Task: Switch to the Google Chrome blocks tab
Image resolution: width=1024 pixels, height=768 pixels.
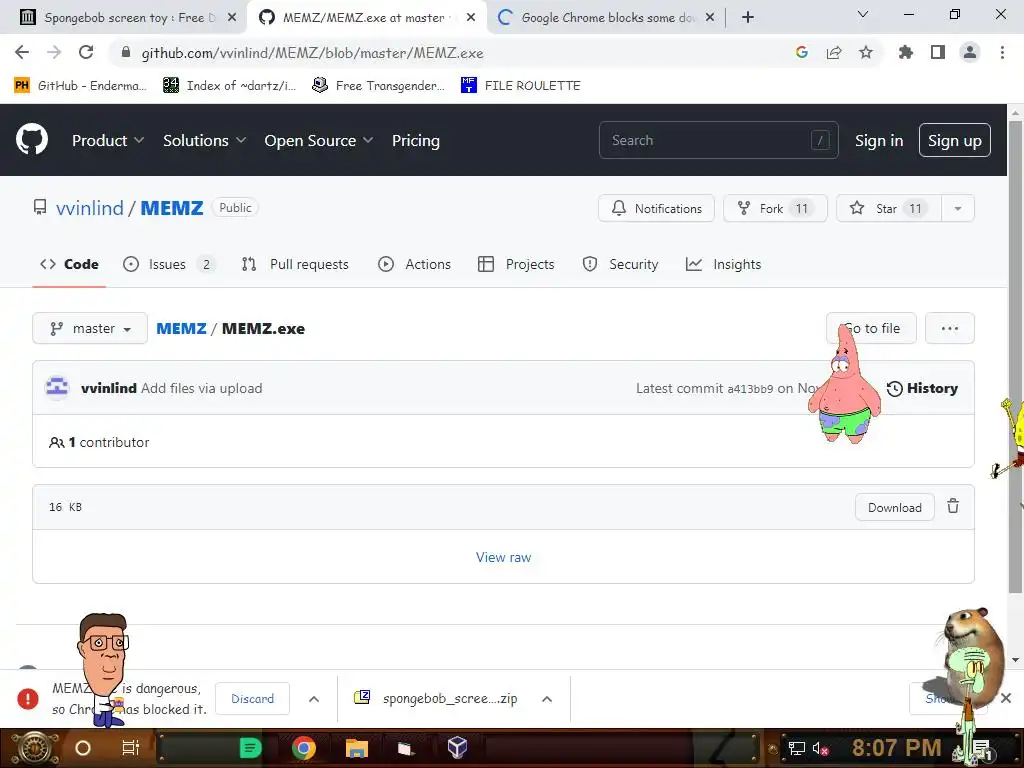Action: (x=605, y=18)
